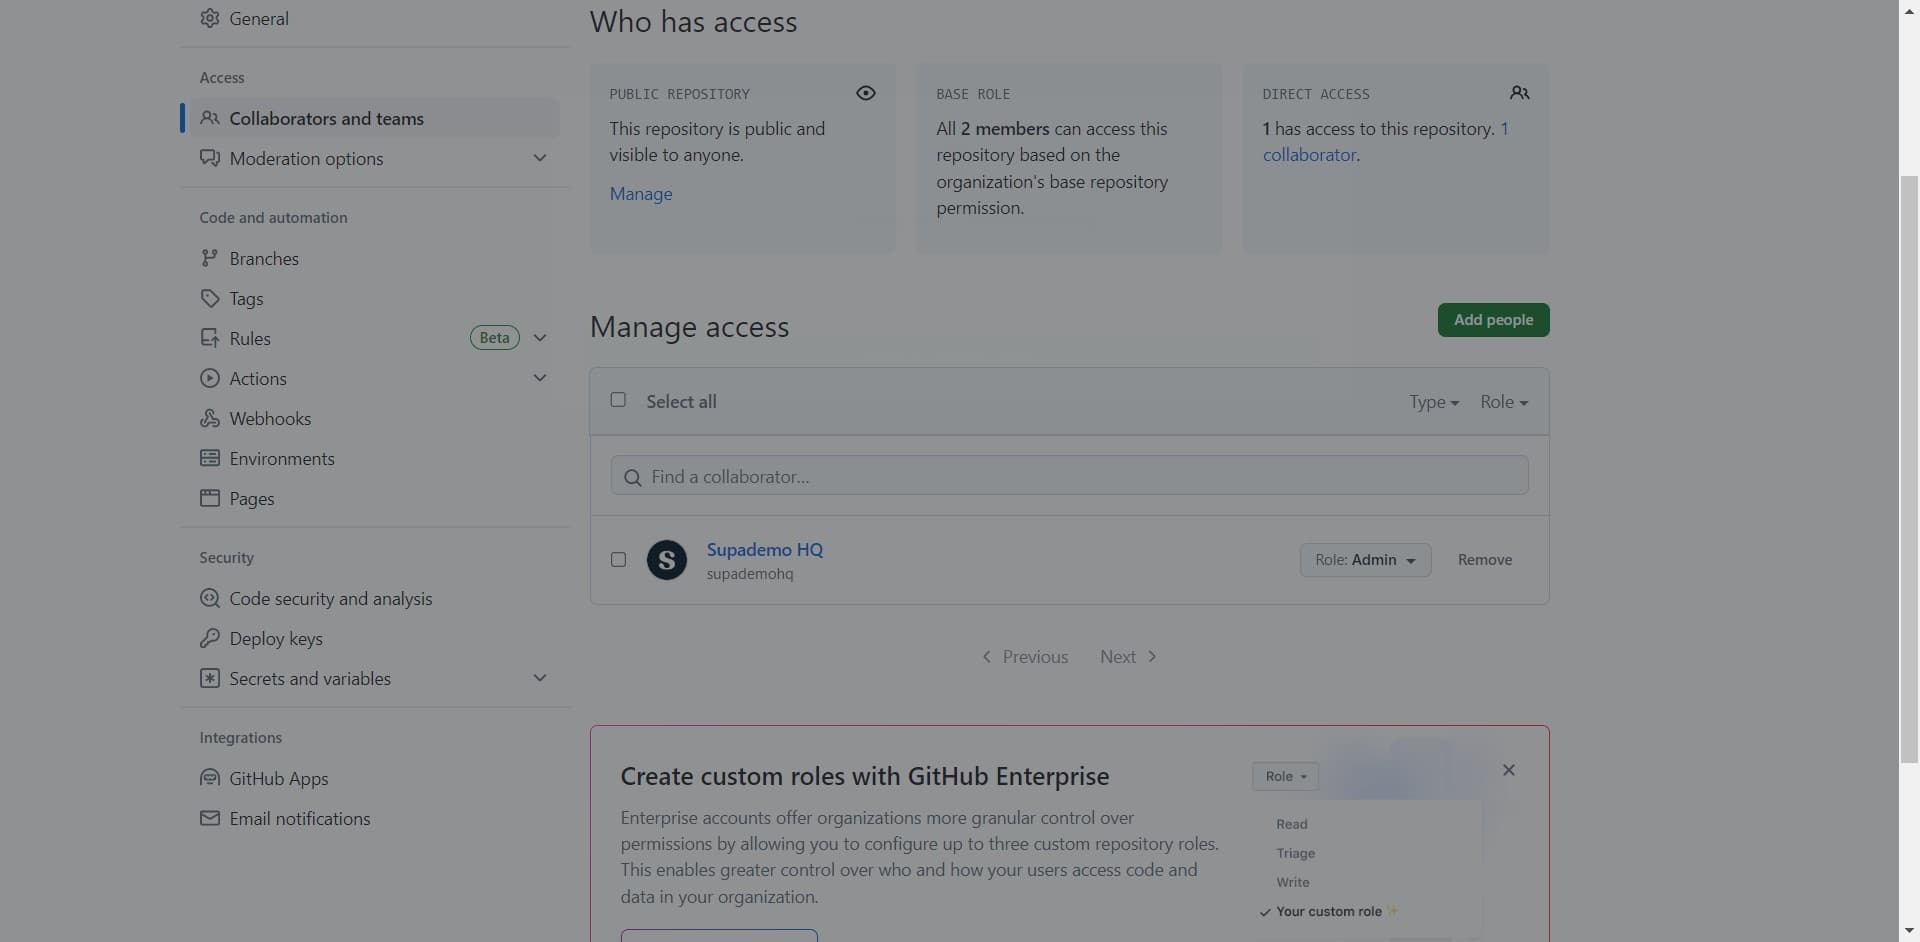1920x942 pixels.
Task: Click the GitHub Apps icon
Action: (209, 778)
